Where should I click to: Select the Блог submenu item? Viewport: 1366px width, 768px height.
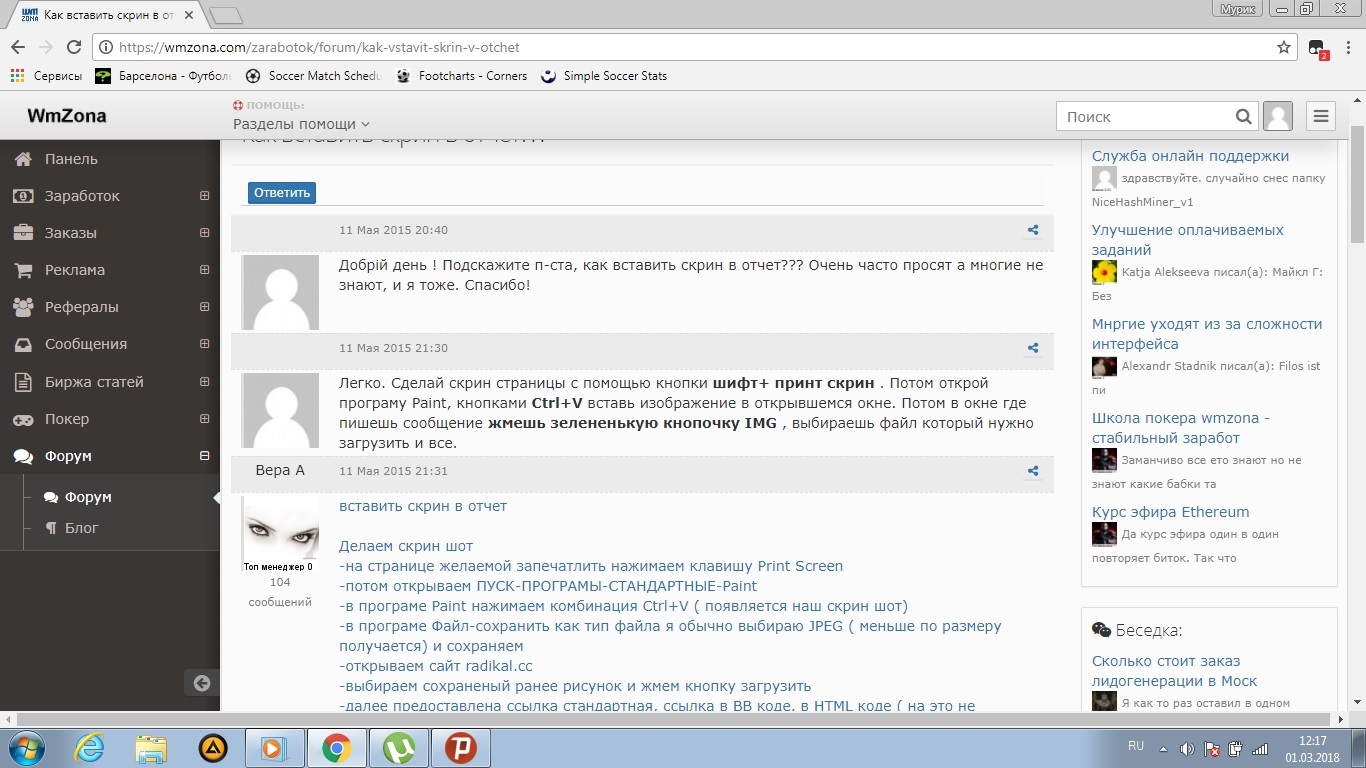(x=82, y=528)
